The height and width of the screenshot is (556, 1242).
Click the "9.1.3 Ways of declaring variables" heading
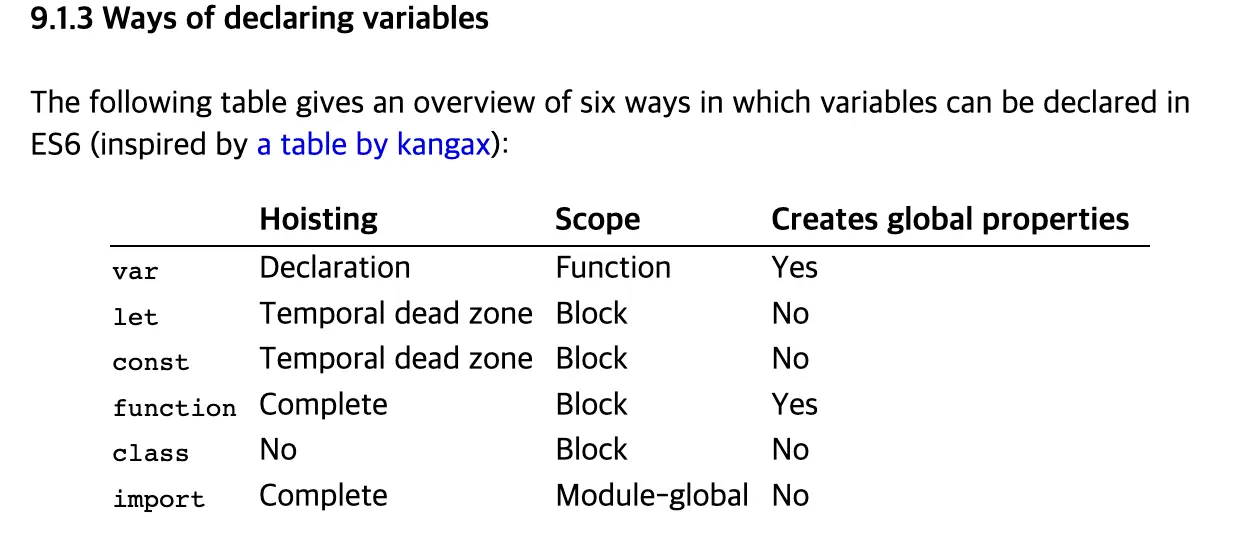click(x=260, y=19)
